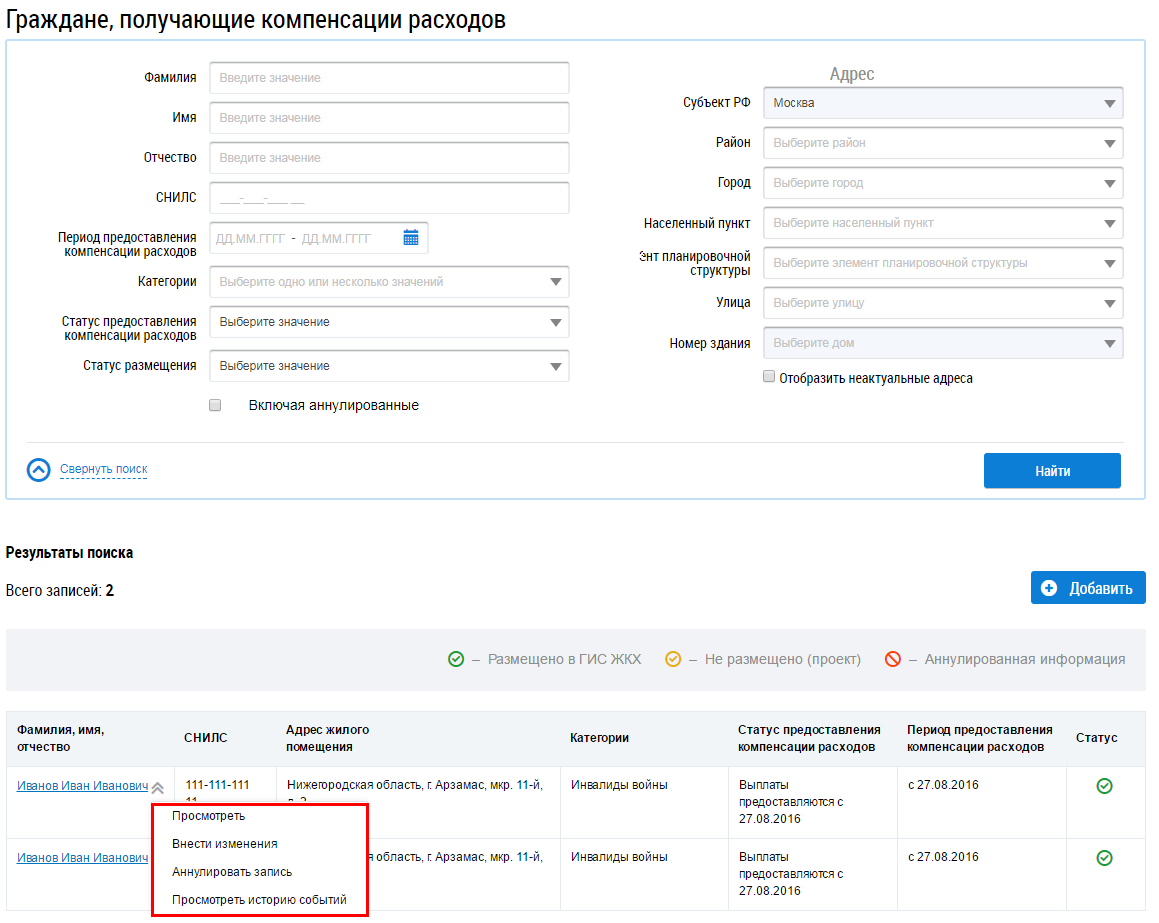
Task: Click green status checkmark in second row
Action: point(1104,858)
